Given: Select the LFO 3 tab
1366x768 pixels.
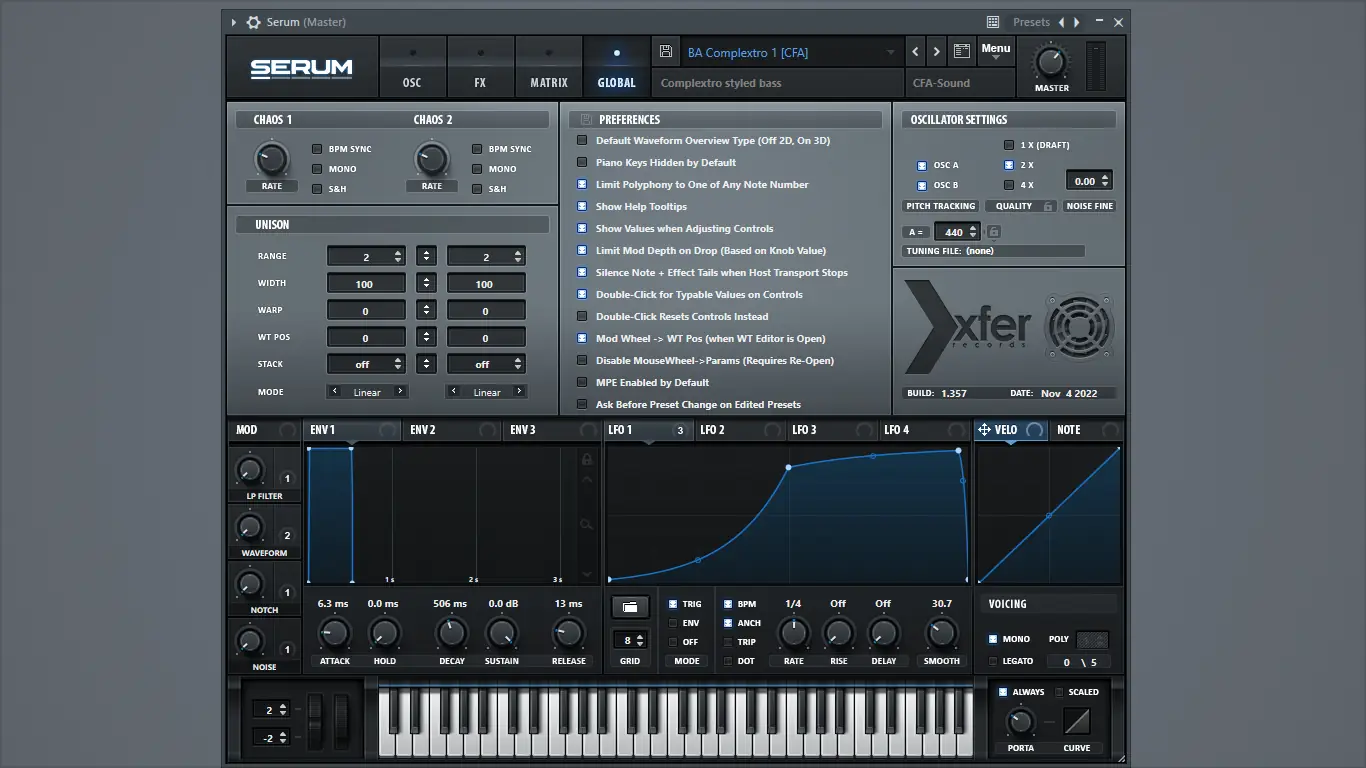Looking at the screenshot, I should click(832, 430).
